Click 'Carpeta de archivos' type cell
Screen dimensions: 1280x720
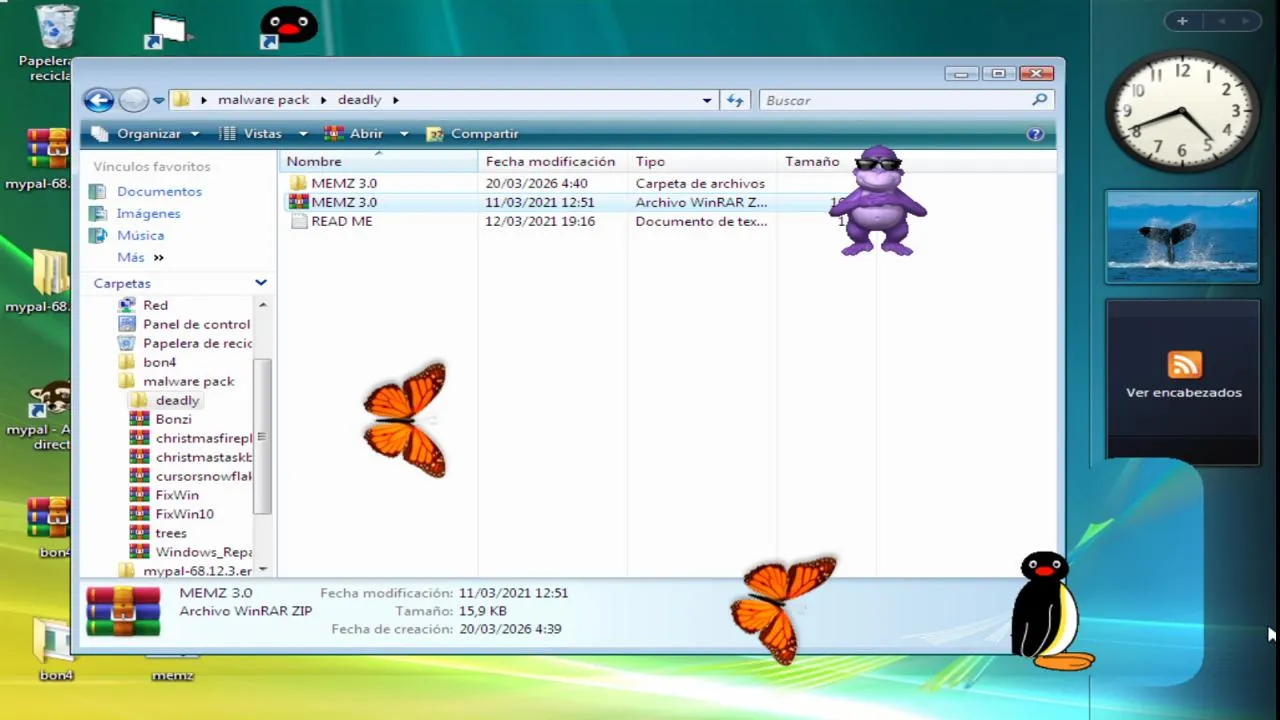[x=700, y=183]
